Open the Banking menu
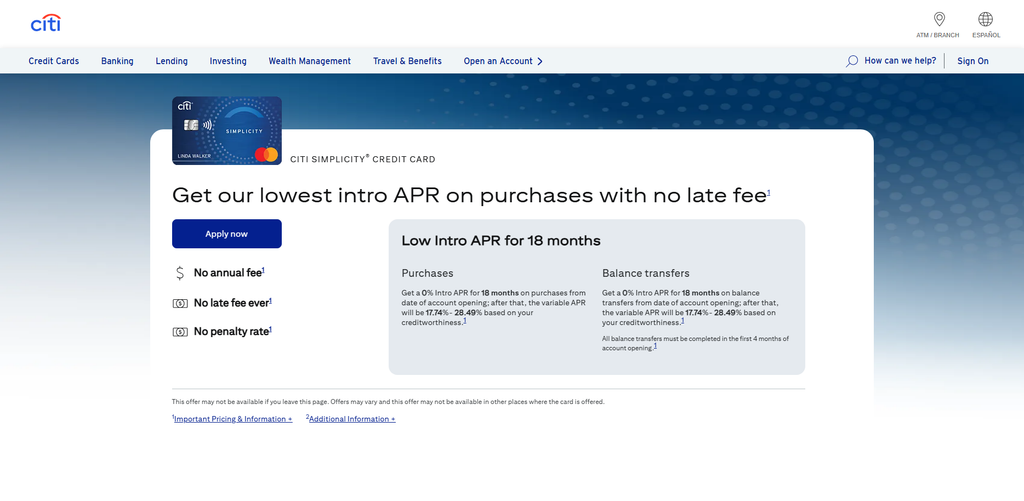The height and width of the screenshot is (501, 1024). tap(117, 61)
